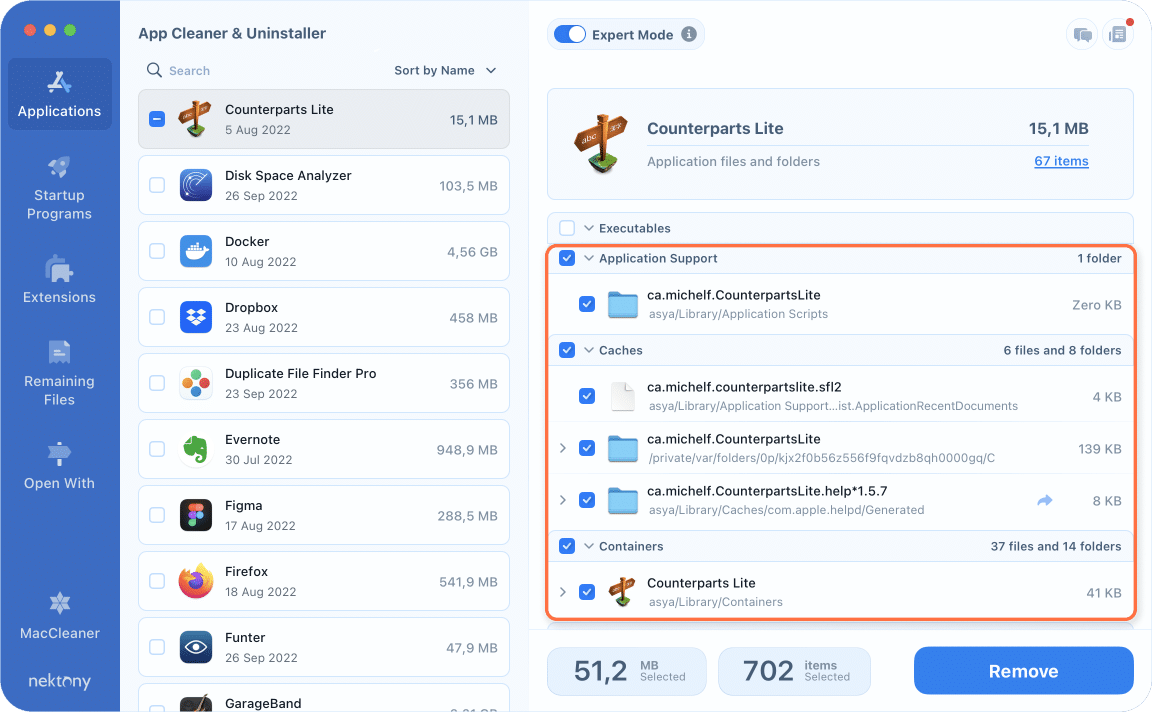The height and width of the screenshot is (712, 1152).
Task: Select the Dropbox app row
Action: click(x=324, y=317)
